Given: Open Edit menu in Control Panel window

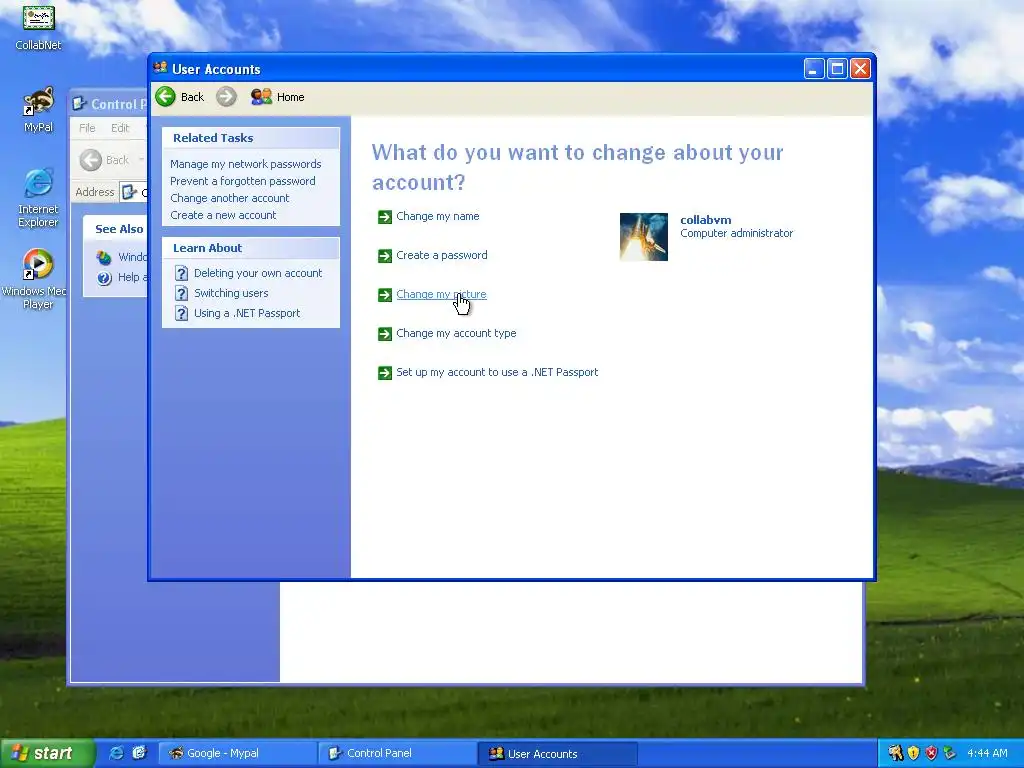Looking at the screenshot, I should 120,128.
